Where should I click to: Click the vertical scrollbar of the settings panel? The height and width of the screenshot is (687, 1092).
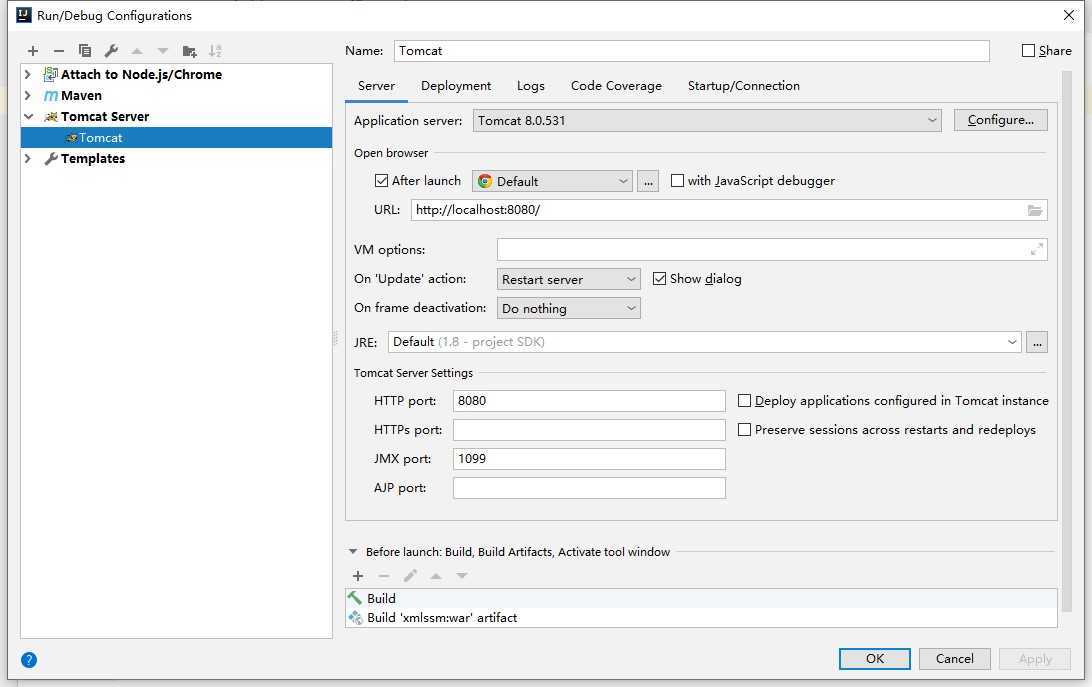(1066, 341)
